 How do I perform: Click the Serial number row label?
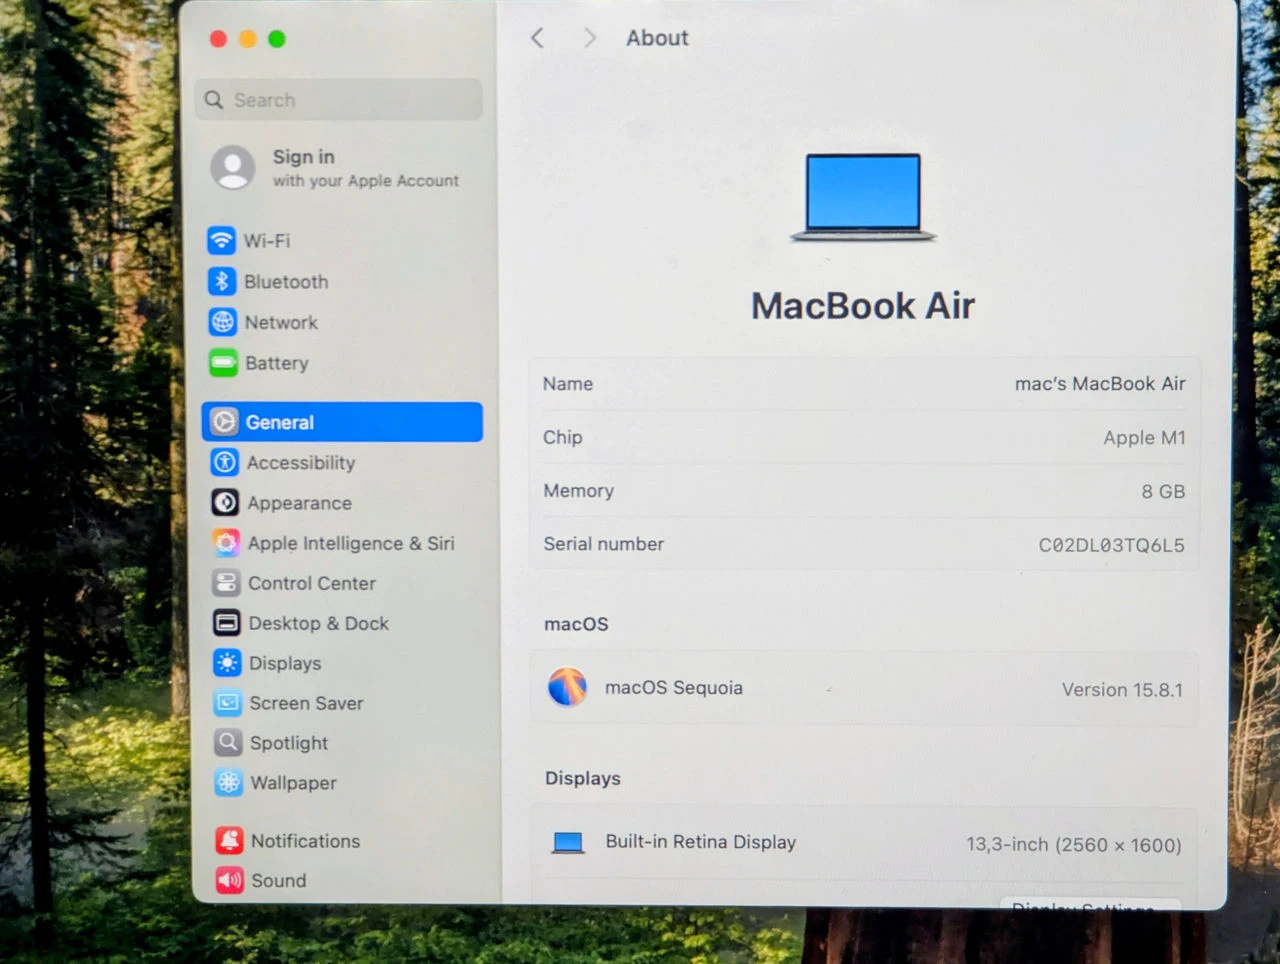604,544
